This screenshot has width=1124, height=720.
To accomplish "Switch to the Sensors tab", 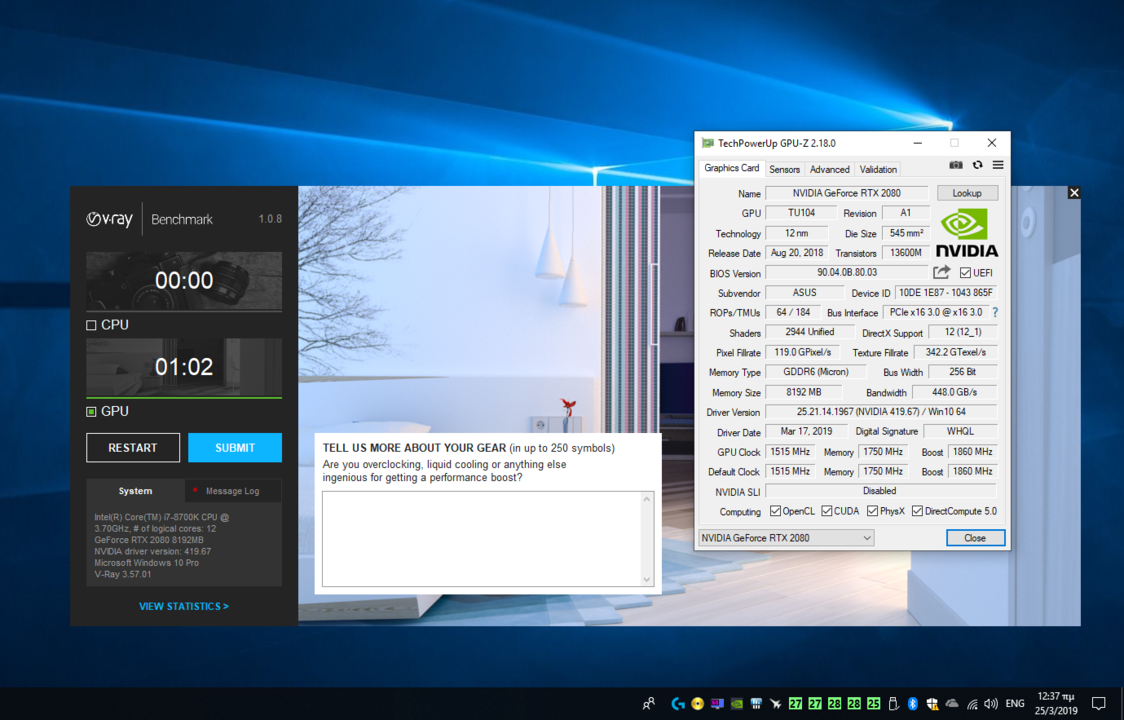I will pos(784,169).
